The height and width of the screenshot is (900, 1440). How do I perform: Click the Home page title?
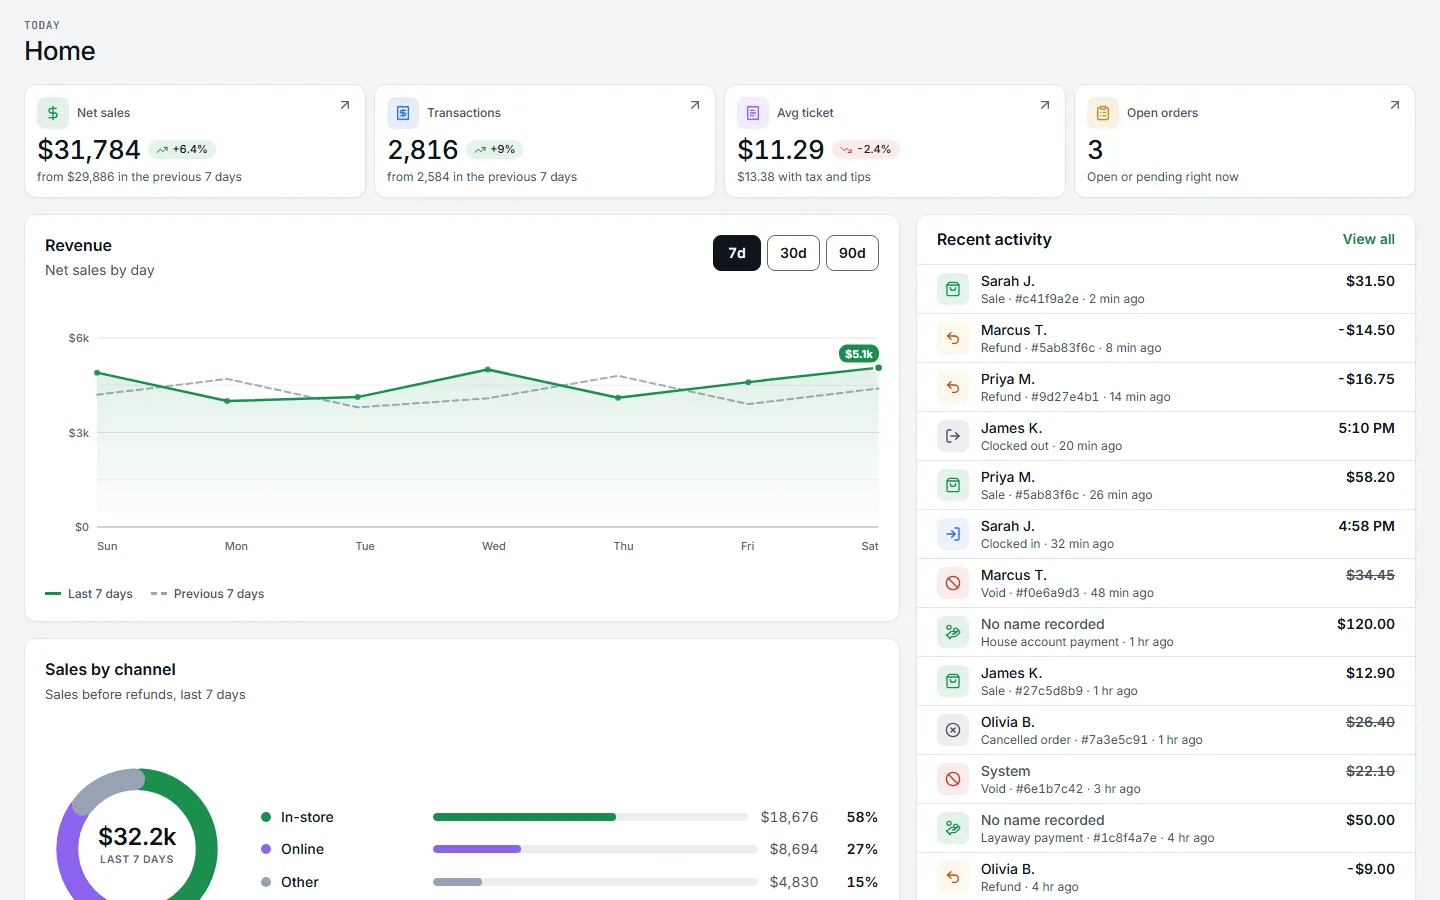click(60, 51)
